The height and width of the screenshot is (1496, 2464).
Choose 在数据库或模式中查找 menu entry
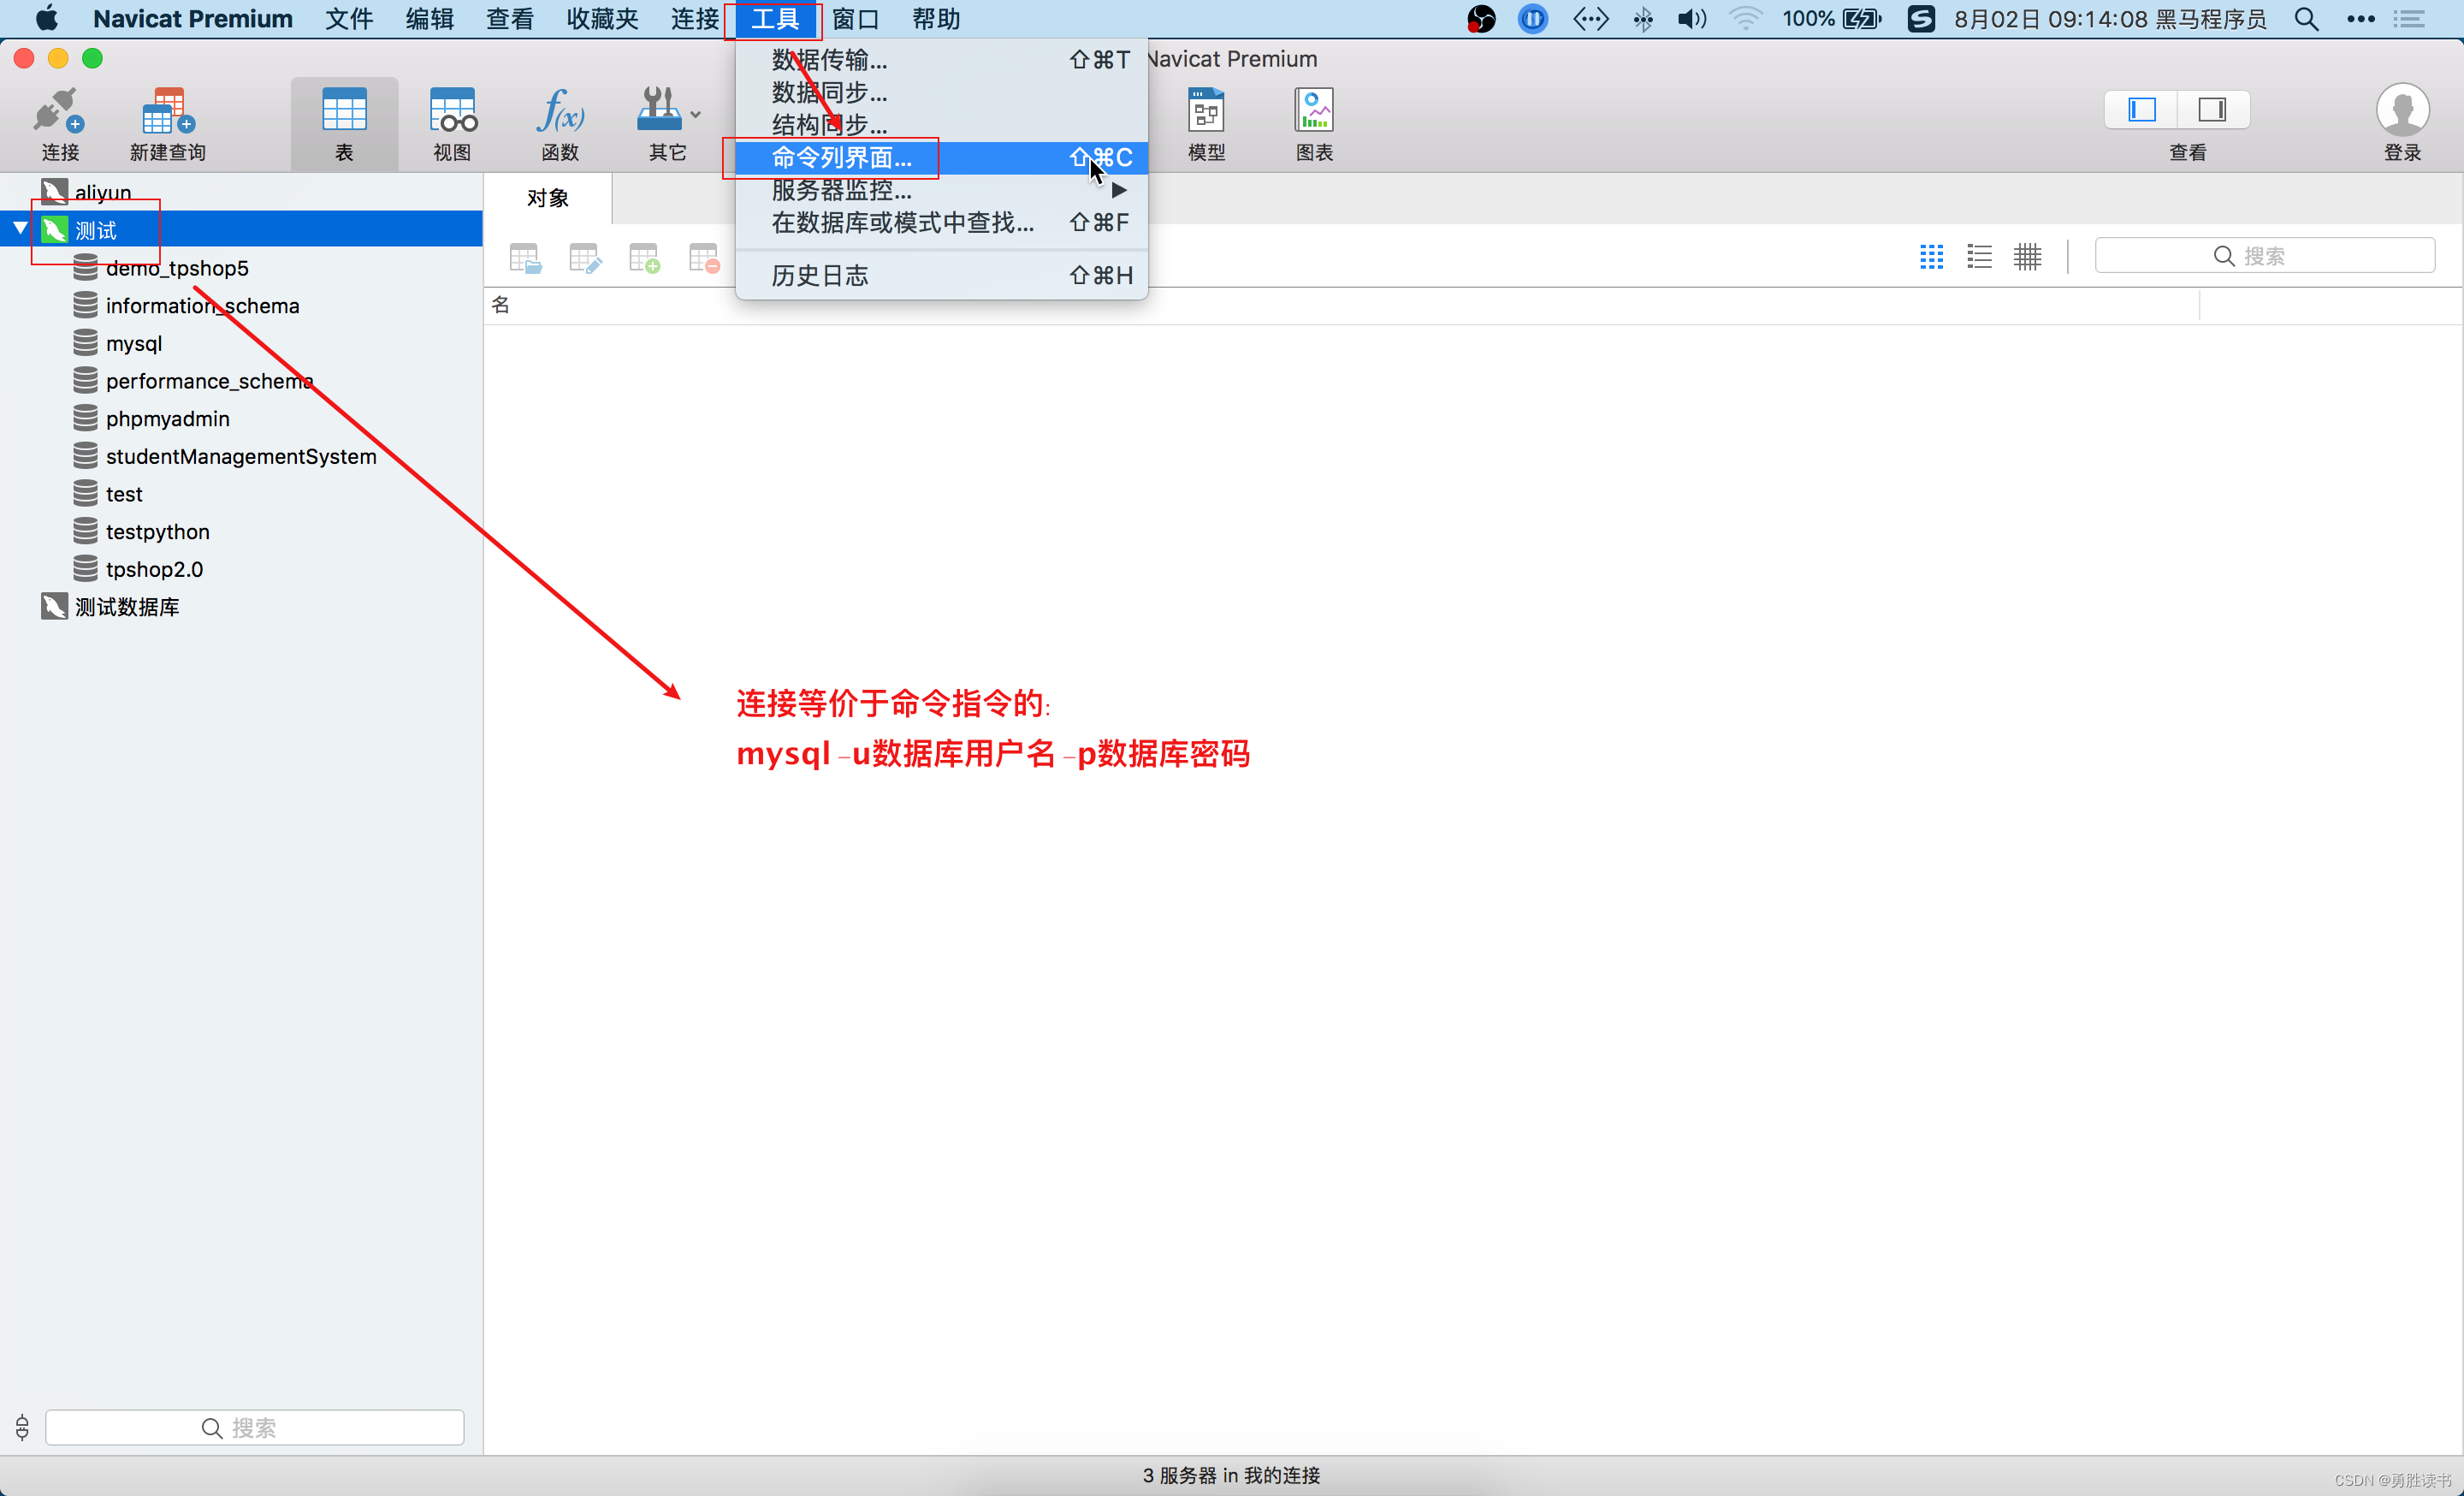941,222
